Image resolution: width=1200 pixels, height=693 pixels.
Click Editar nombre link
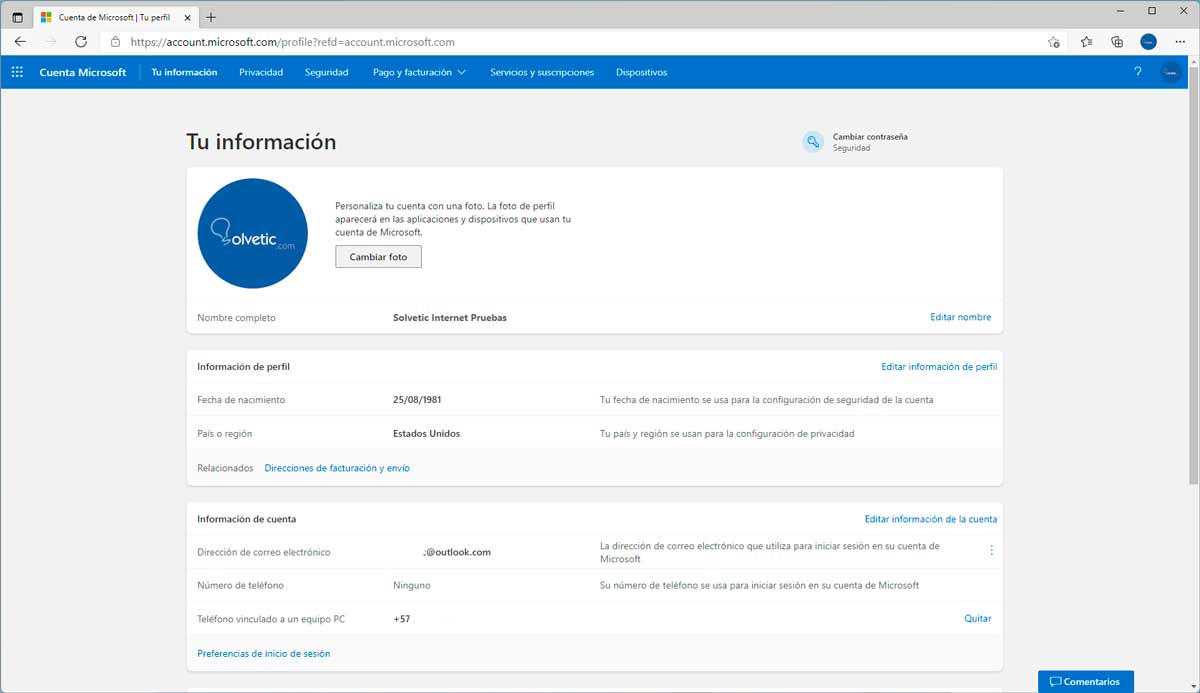click(x=961, y=317)
